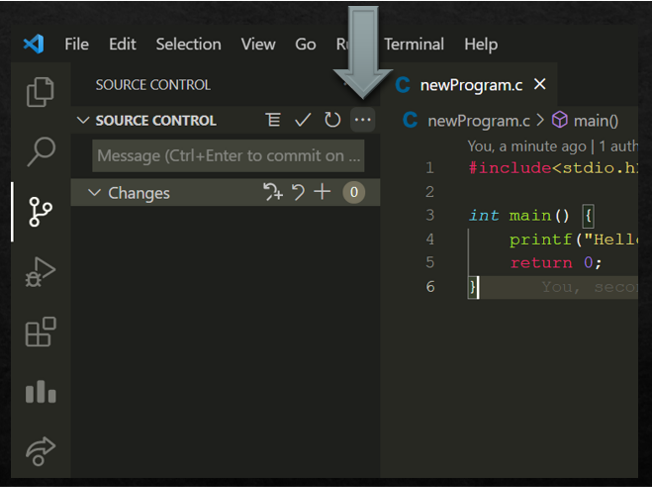The image size is (652, 487).
Task: Open the Go menu
Action: pos(305,44)
